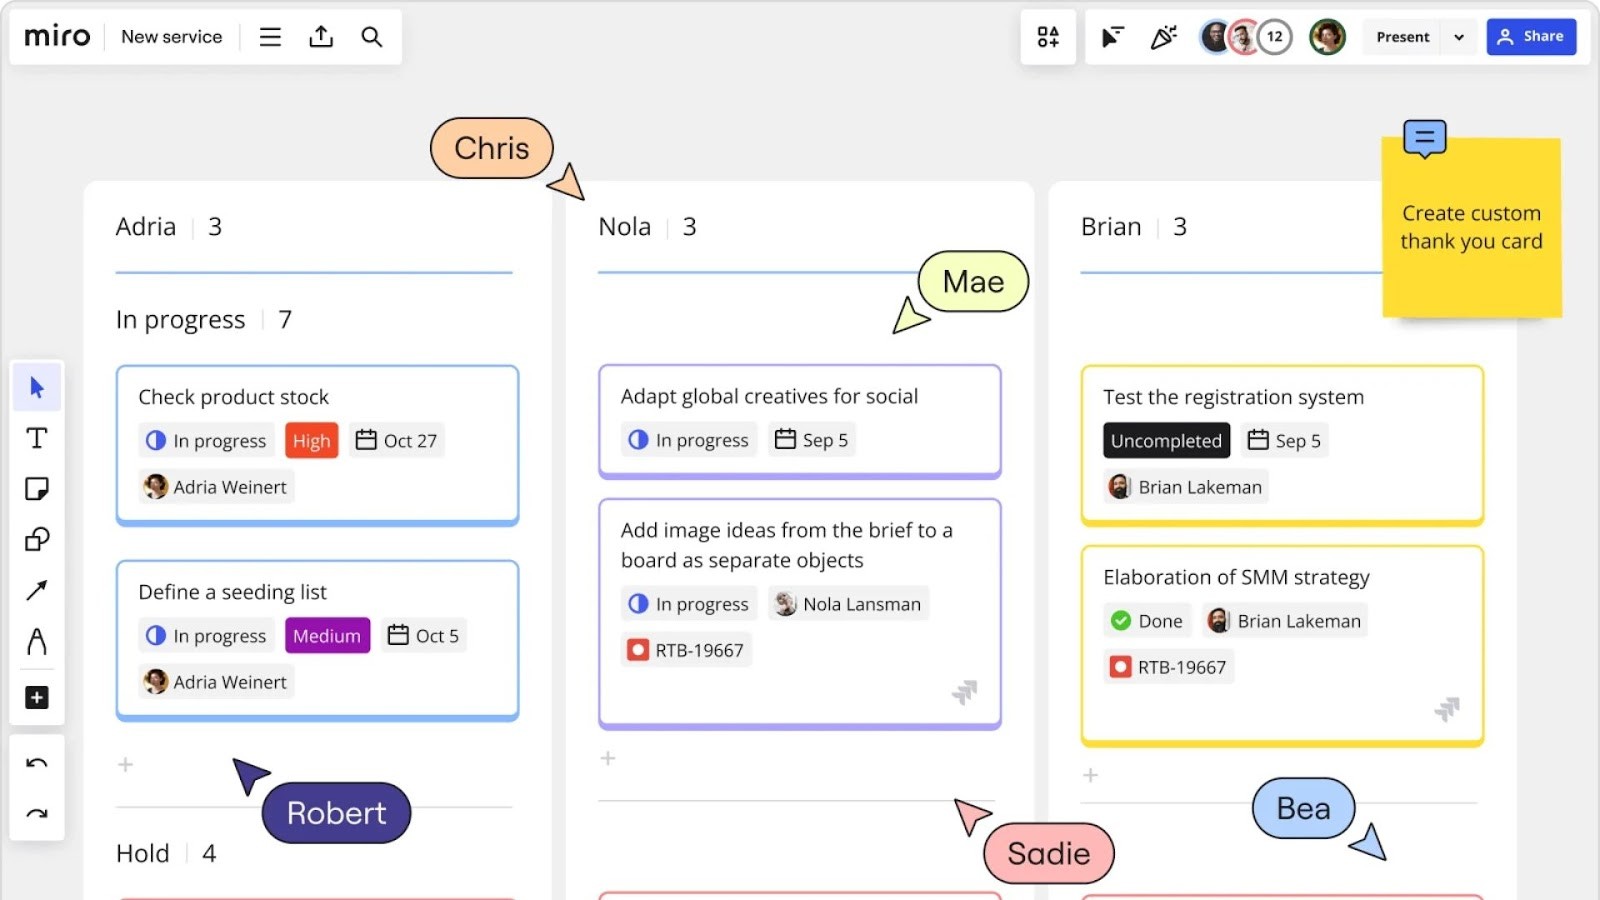The height and width of the screenshot is (900, 1600).
Task: Pick the Sticky note tool
Action: (37, 489)
